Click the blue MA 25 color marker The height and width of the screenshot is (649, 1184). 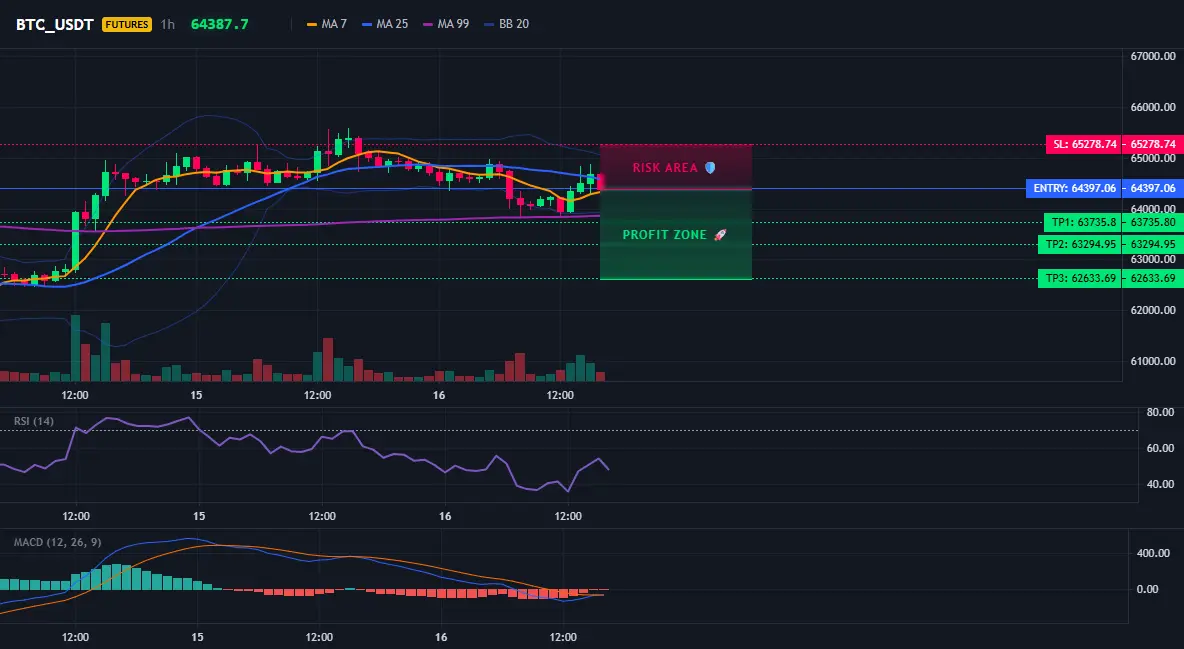coord(367,24)
